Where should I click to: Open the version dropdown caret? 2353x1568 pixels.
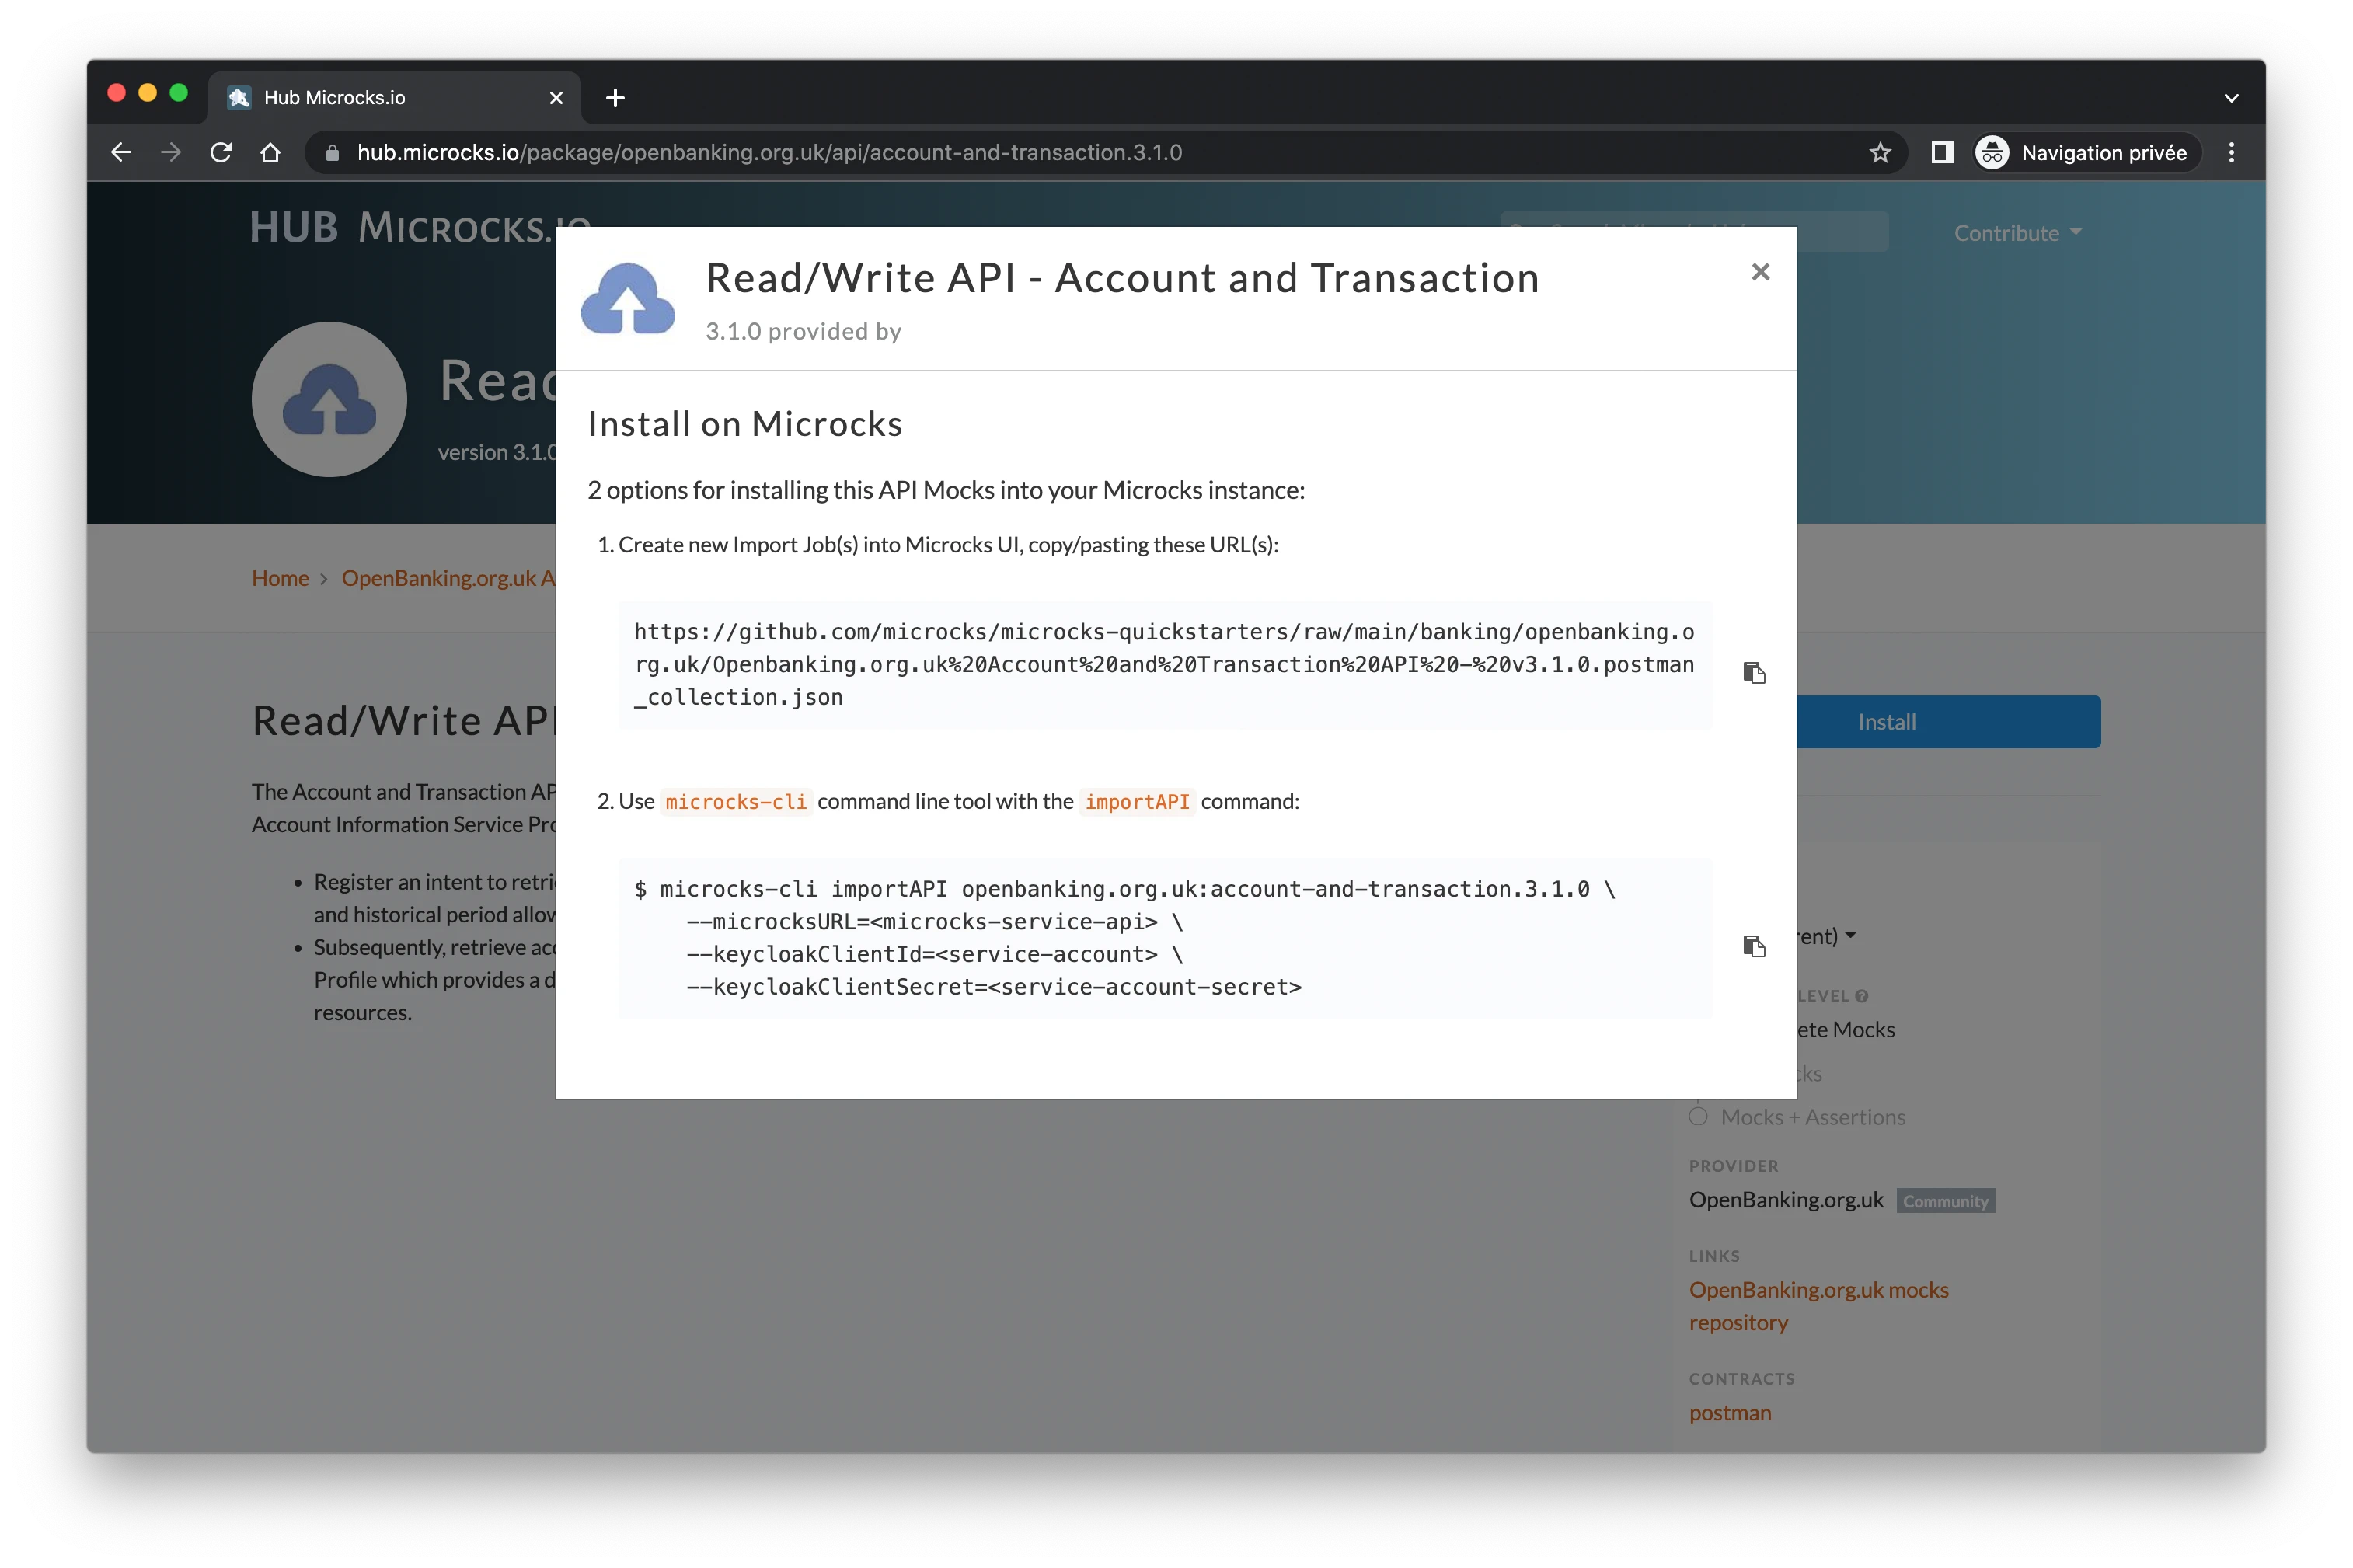point(1850,935)
